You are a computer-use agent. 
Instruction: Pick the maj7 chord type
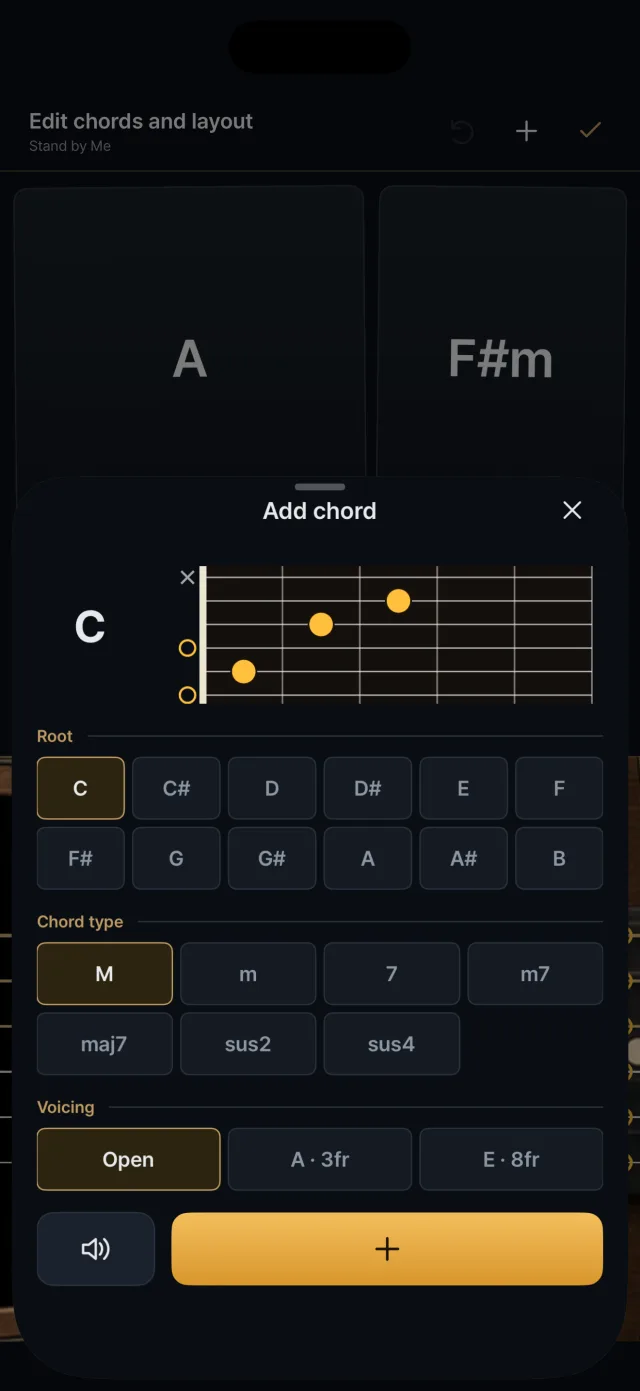click(x=104, y=1044)
